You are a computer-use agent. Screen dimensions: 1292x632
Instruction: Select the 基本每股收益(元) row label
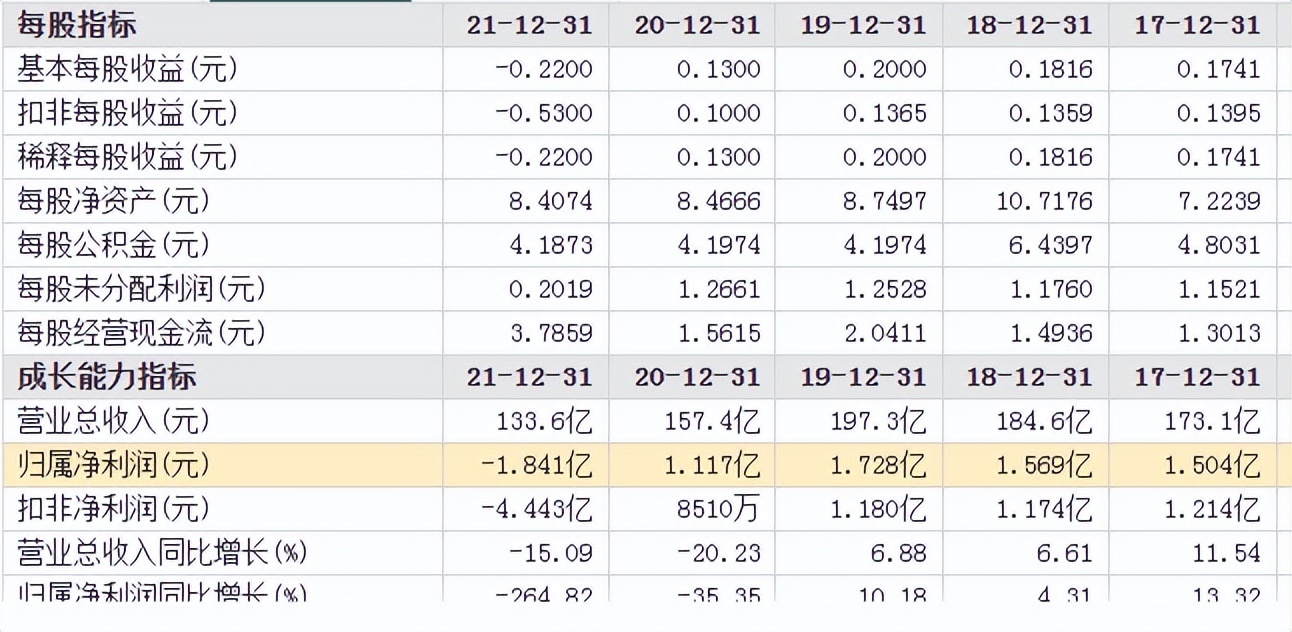tap(128, 69)
